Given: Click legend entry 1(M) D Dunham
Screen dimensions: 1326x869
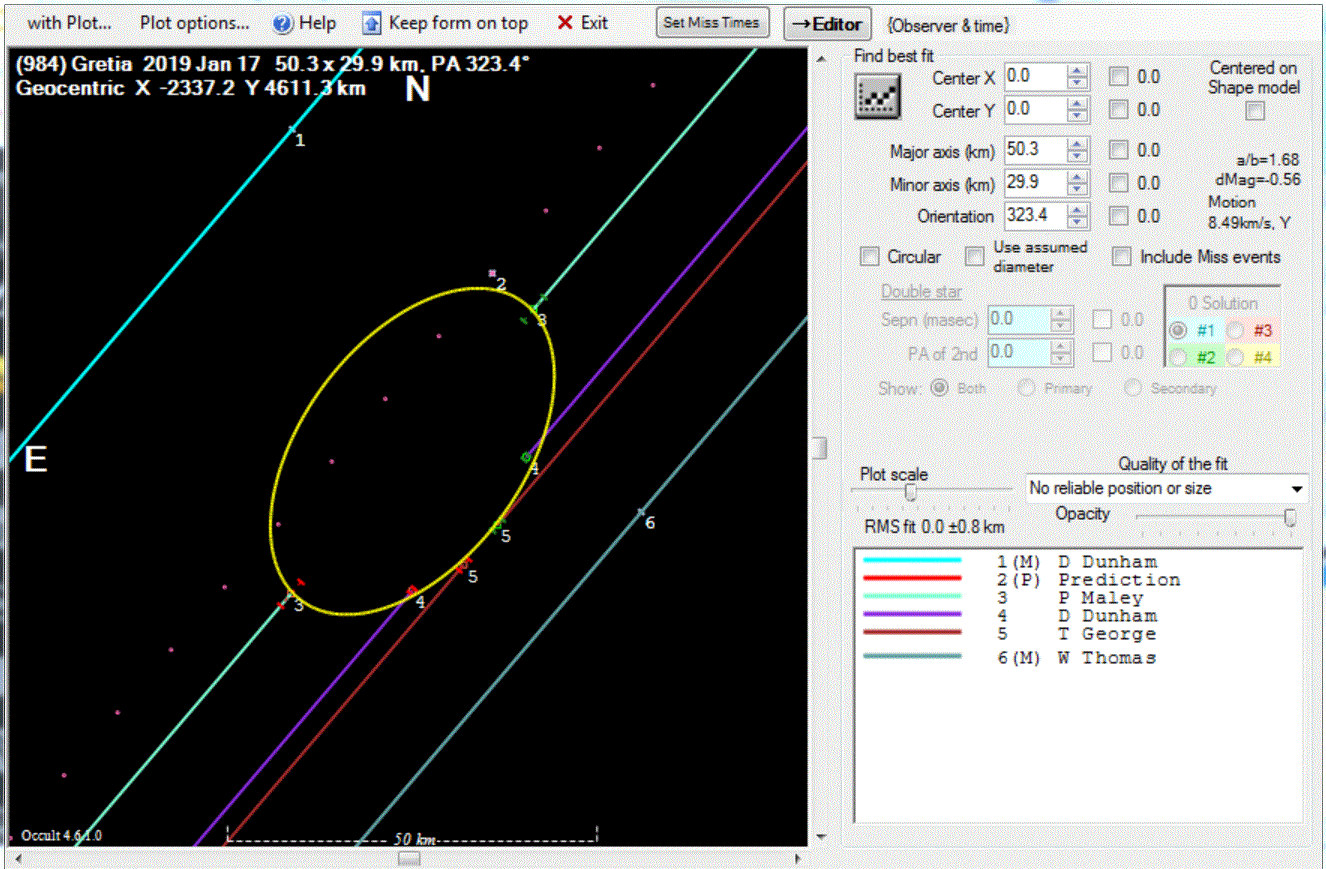Looking at the screenshot, I should (x=1077, y=561).
